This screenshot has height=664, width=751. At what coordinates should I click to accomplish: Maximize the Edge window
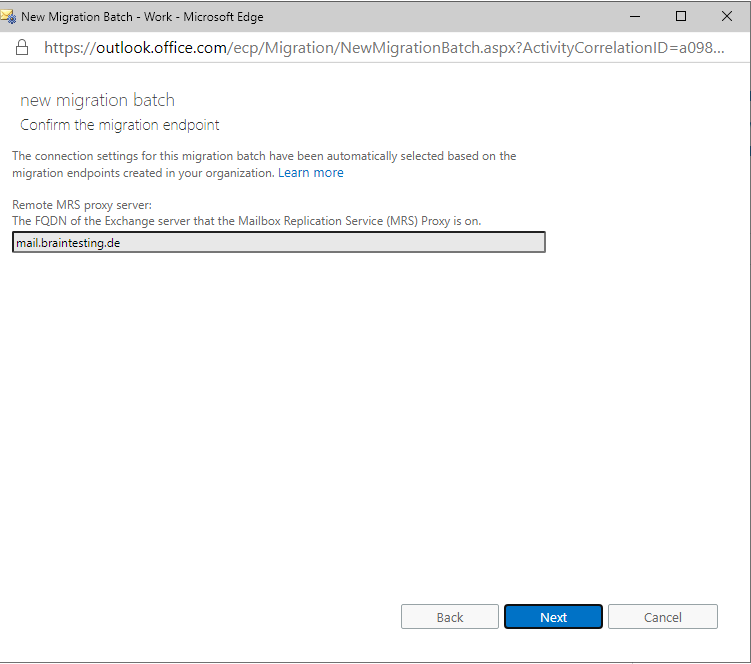[x=681, y=16]
